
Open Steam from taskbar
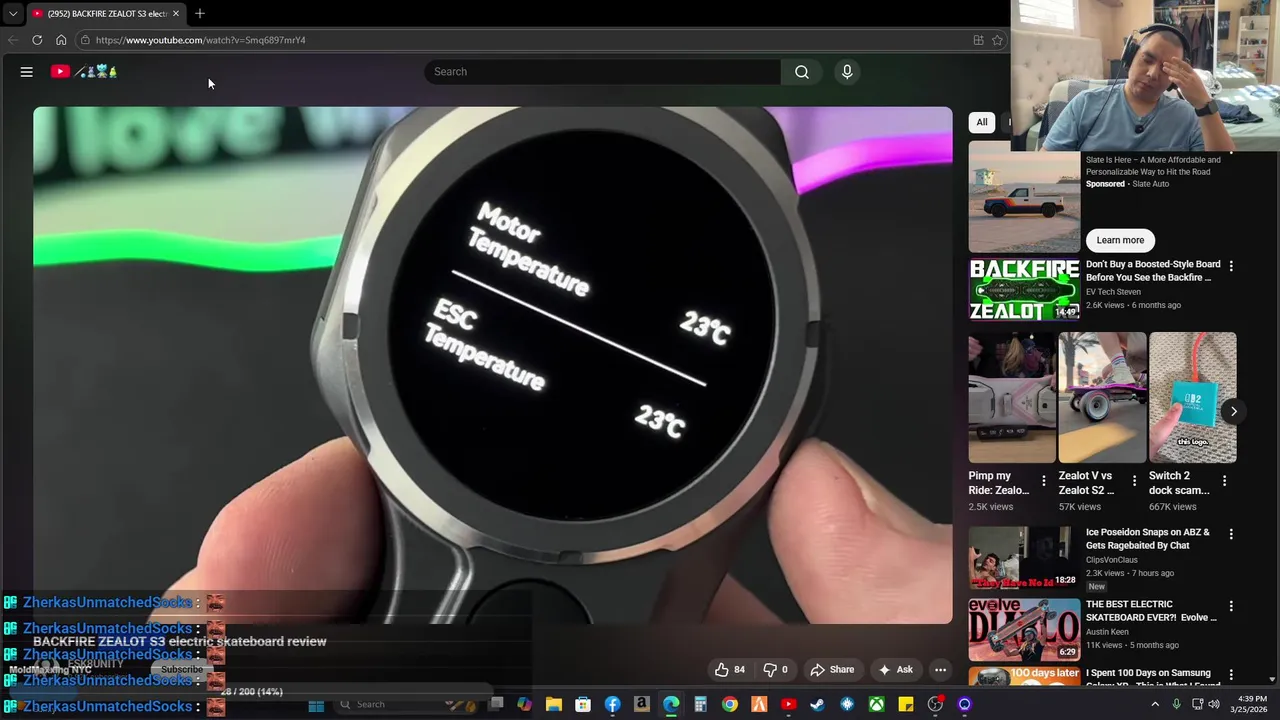click(x=817, y=705)
